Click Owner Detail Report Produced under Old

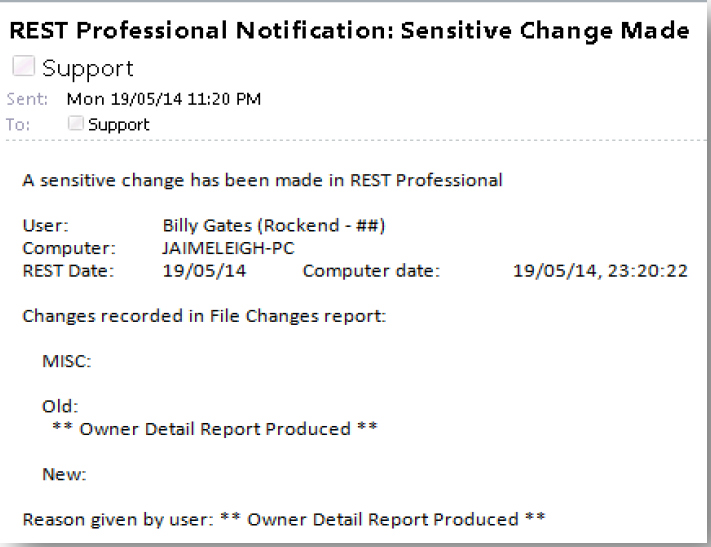215,429
